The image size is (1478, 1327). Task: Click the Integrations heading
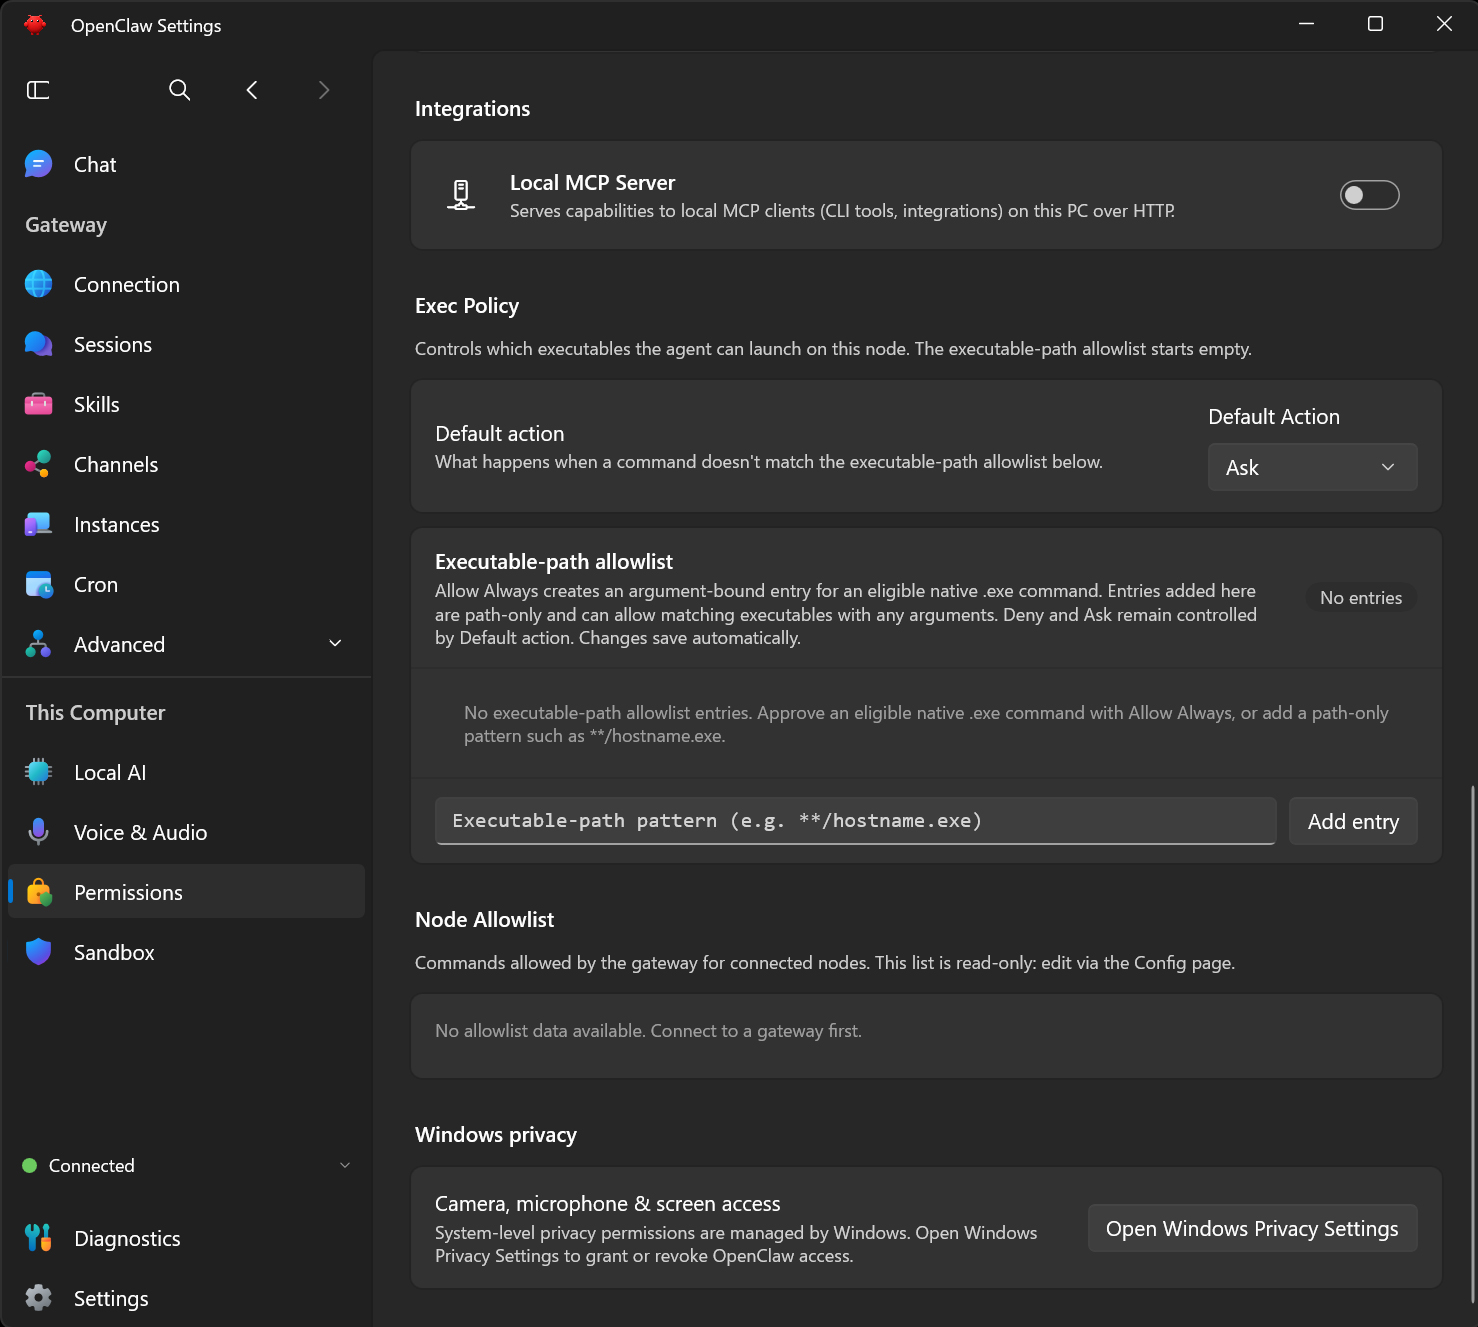pyautogui.click(x=472, y=109)
